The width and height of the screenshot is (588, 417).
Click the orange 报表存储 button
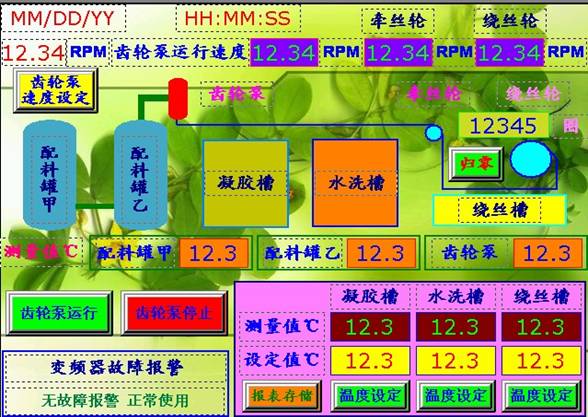pos(282,396)
